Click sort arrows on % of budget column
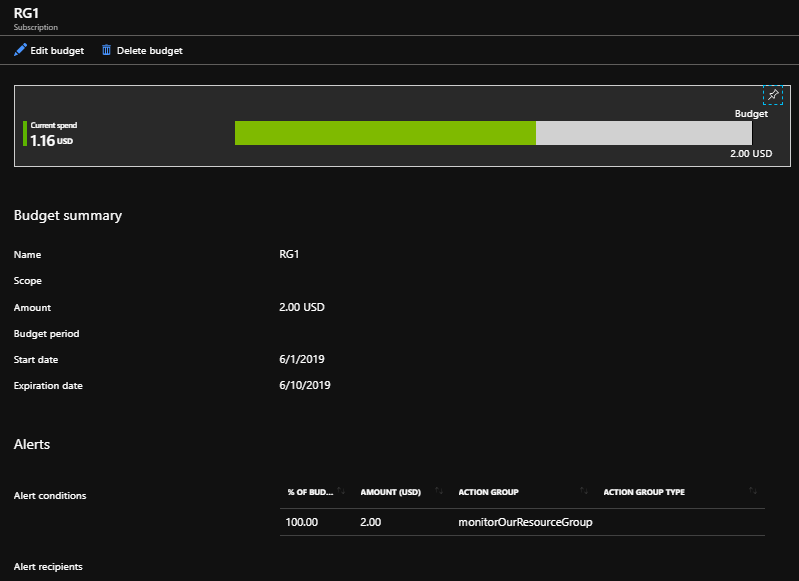The width and height of the screenshot is (799, 581). tap(341, 491)
